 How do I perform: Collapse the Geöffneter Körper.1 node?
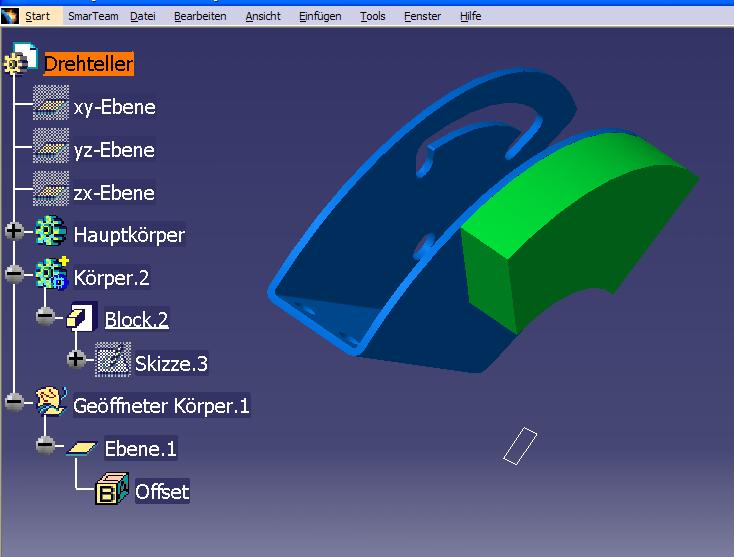tap(14, 401)
